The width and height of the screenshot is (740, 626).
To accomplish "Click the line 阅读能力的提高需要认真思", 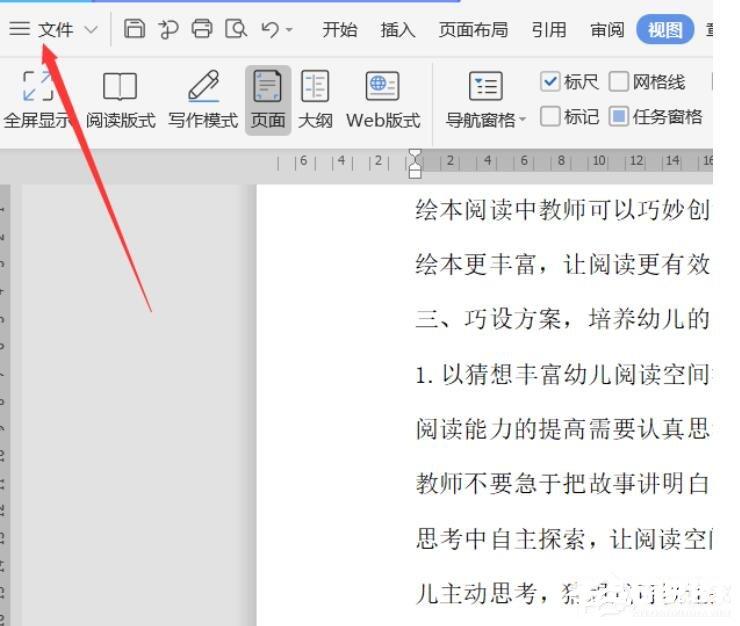I will [563, 429].
